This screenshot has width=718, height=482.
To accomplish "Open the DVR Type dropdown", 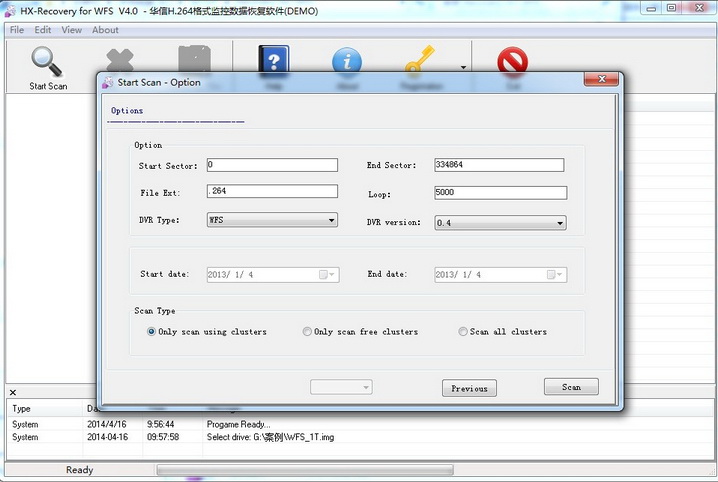I will click(272, 220).
